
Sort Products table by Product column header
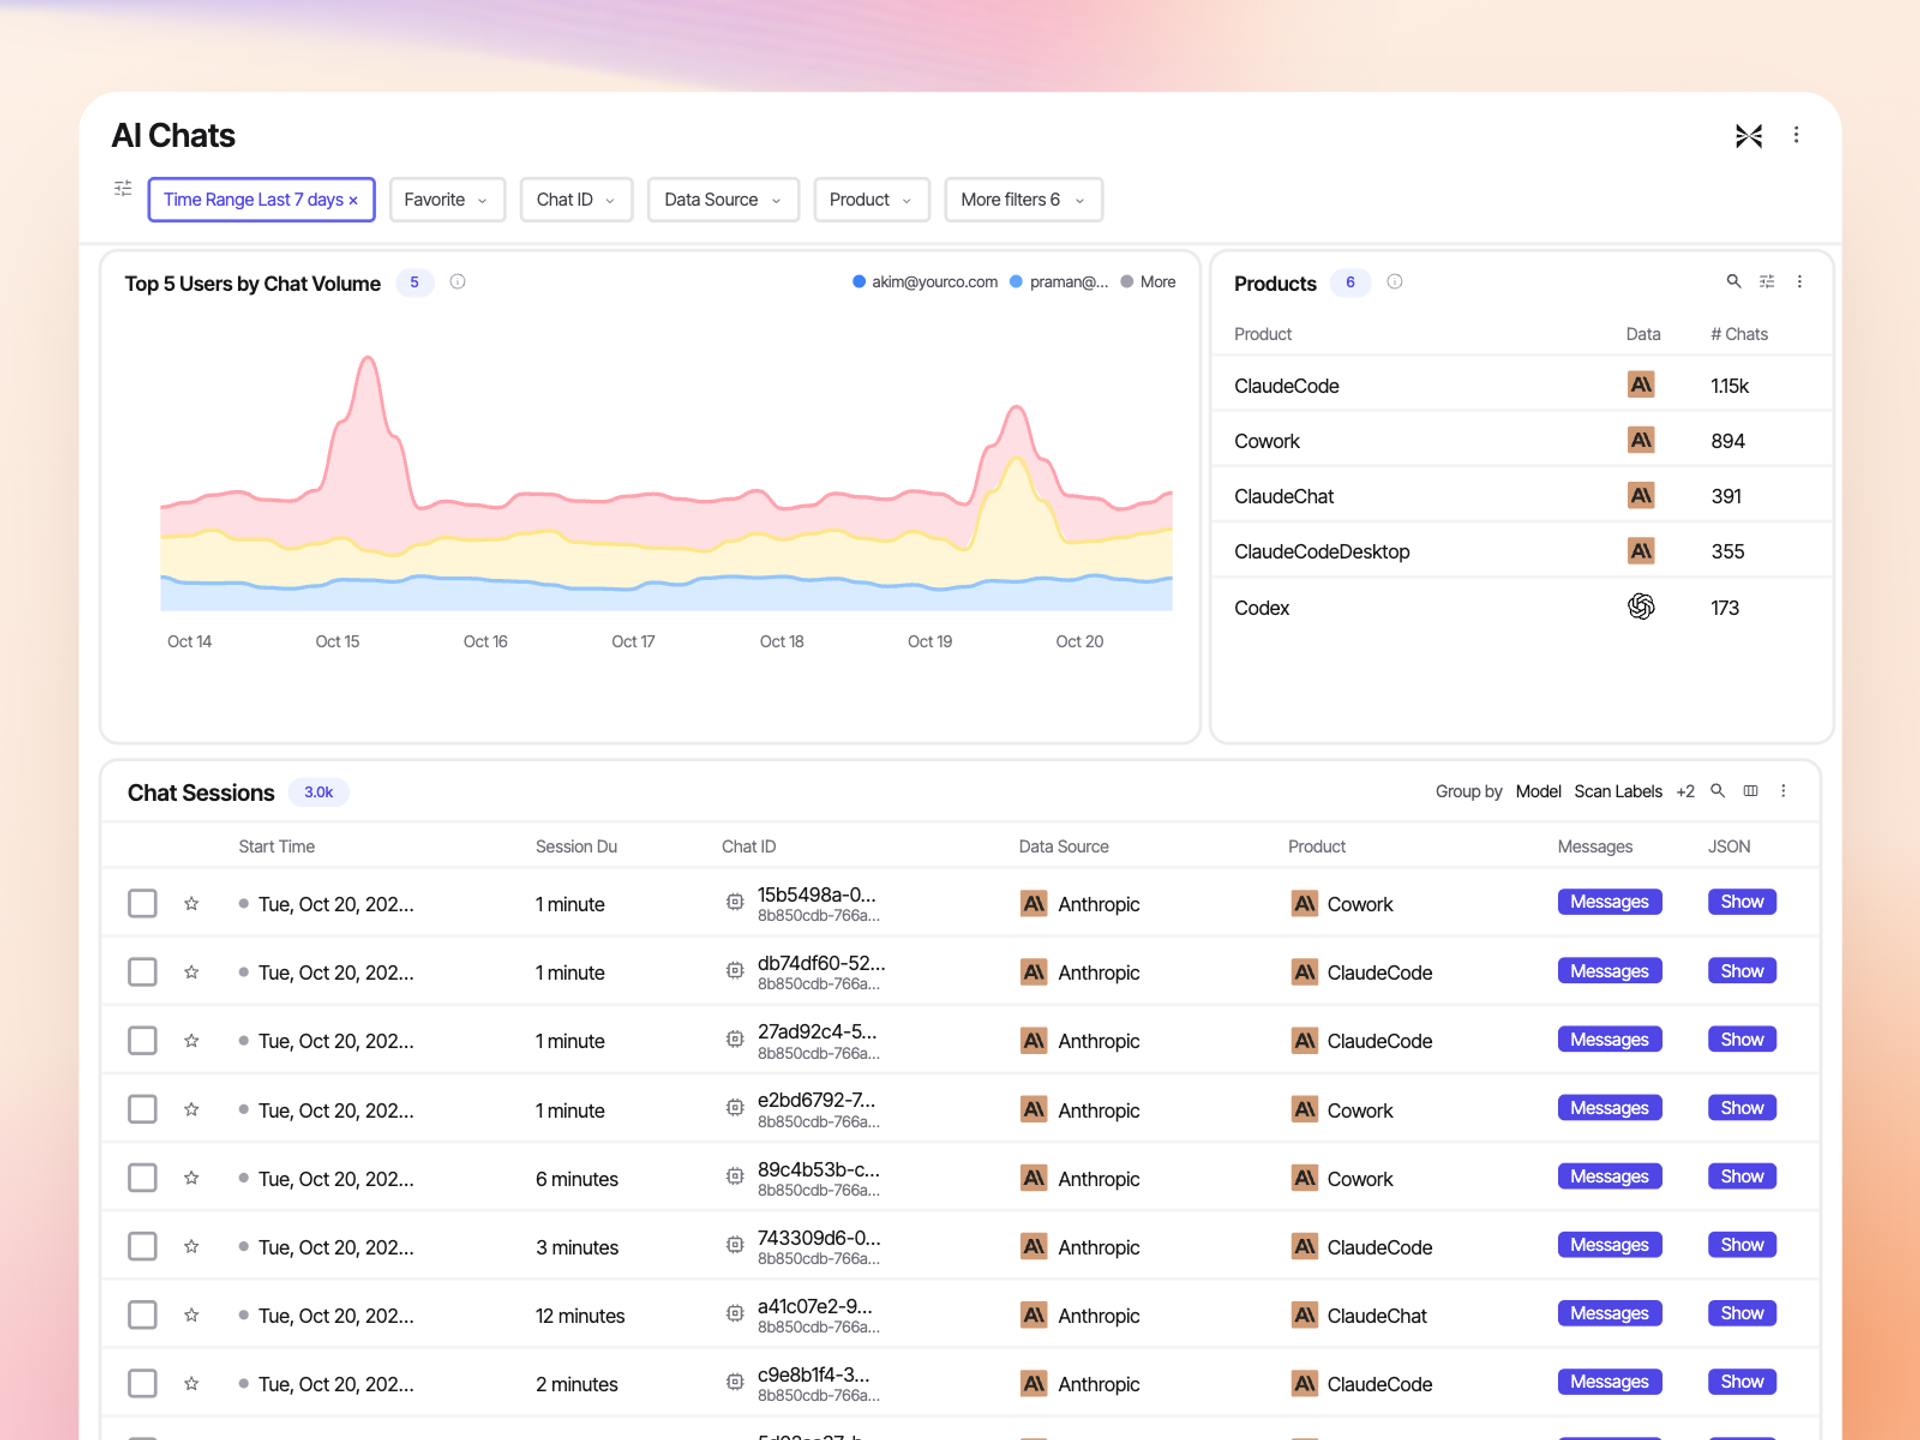point(1263,334)
